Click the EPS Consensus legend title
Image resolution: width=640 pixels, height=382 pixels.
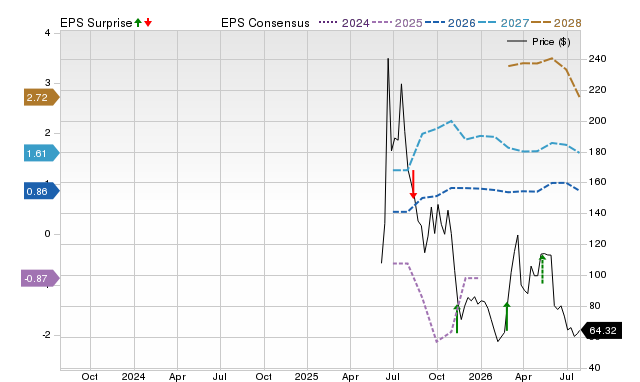(x=265, y=23)
